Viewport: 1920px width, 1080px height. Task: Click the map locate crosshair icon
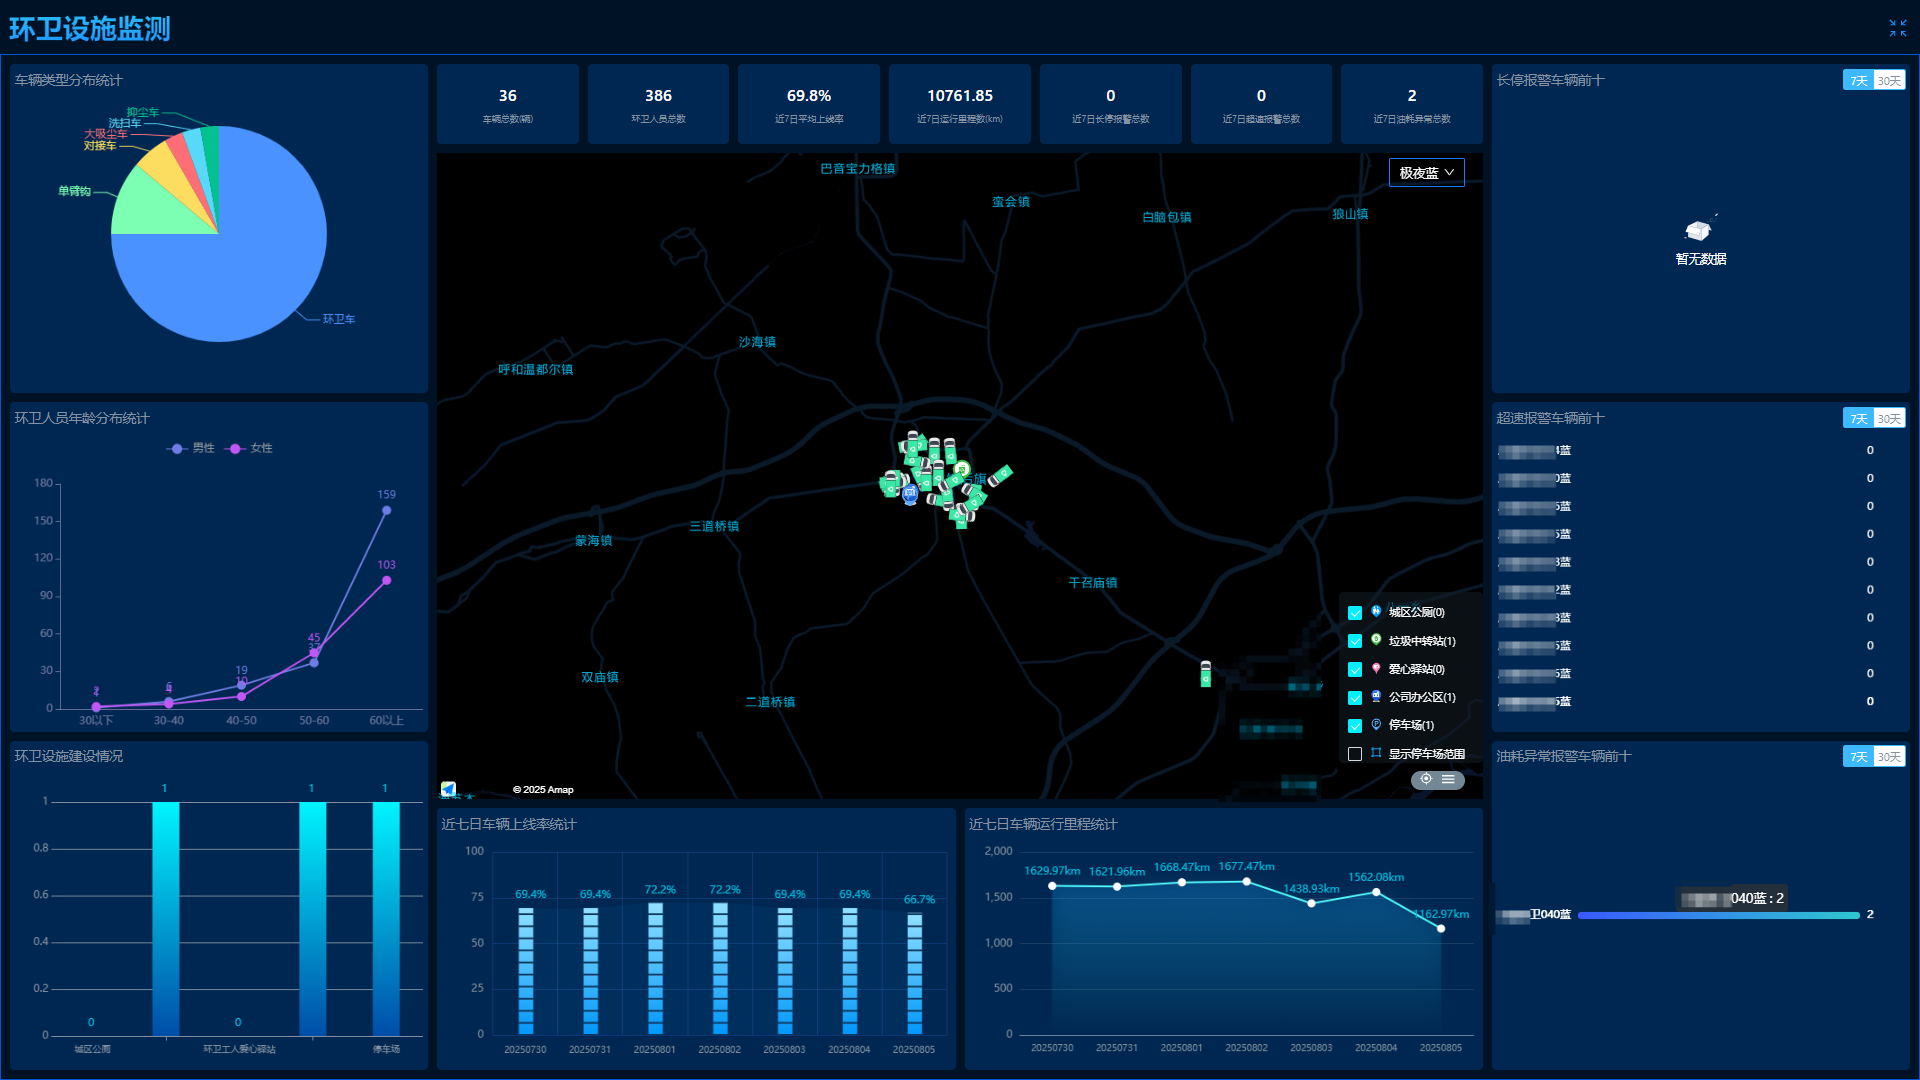point(1426,779)
